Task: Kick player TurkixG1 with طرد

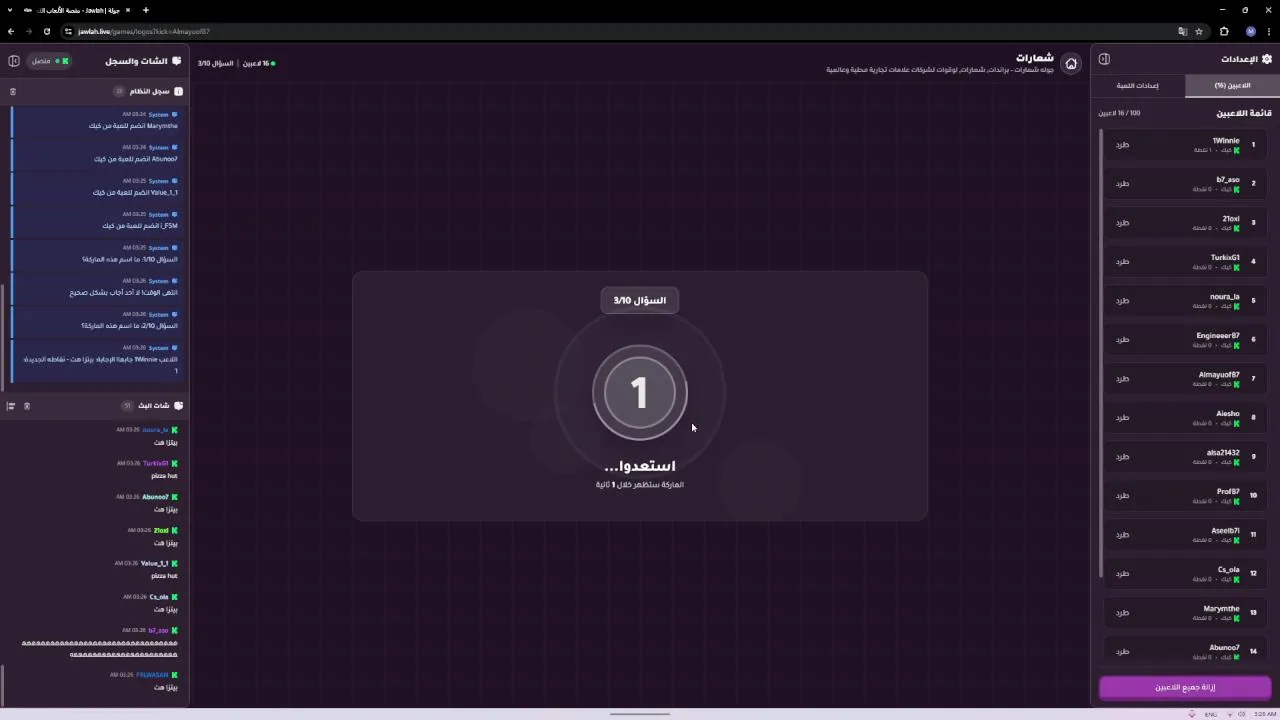Action: pos(1122,262)
